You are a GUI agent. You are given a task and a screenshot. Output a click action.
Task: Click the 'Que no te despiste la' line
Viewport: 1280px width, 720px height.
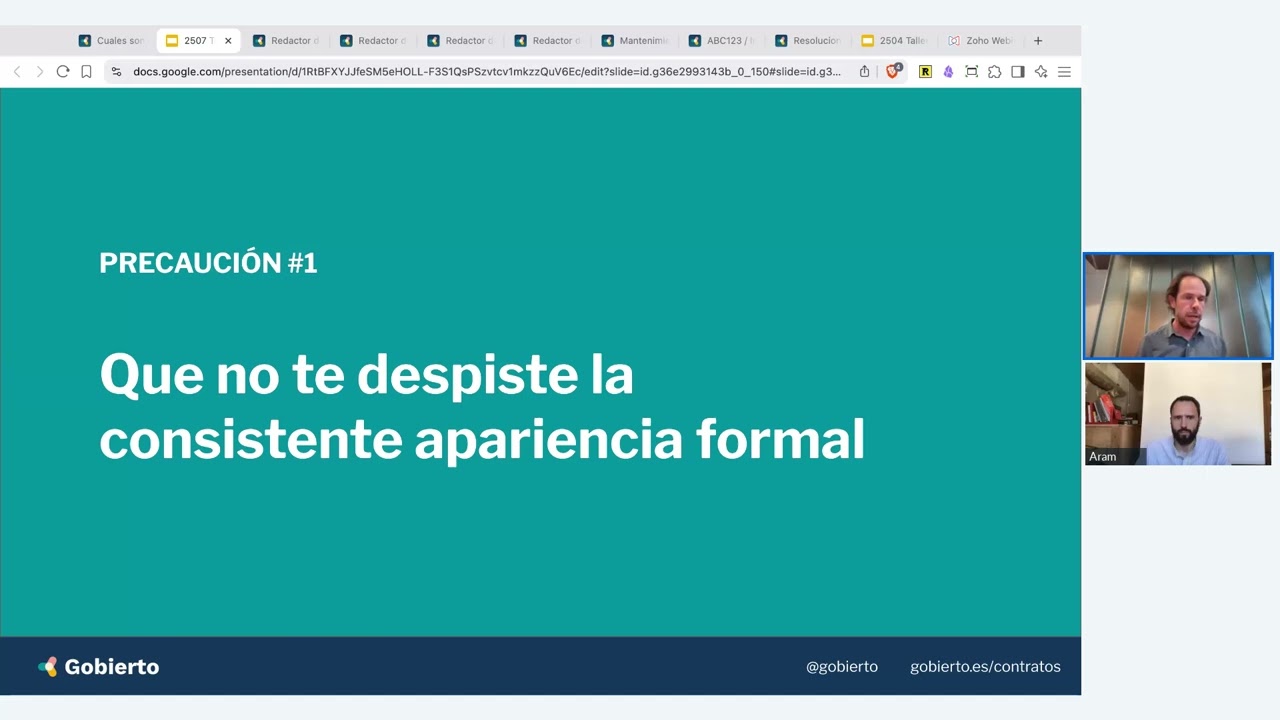(366, 375)
